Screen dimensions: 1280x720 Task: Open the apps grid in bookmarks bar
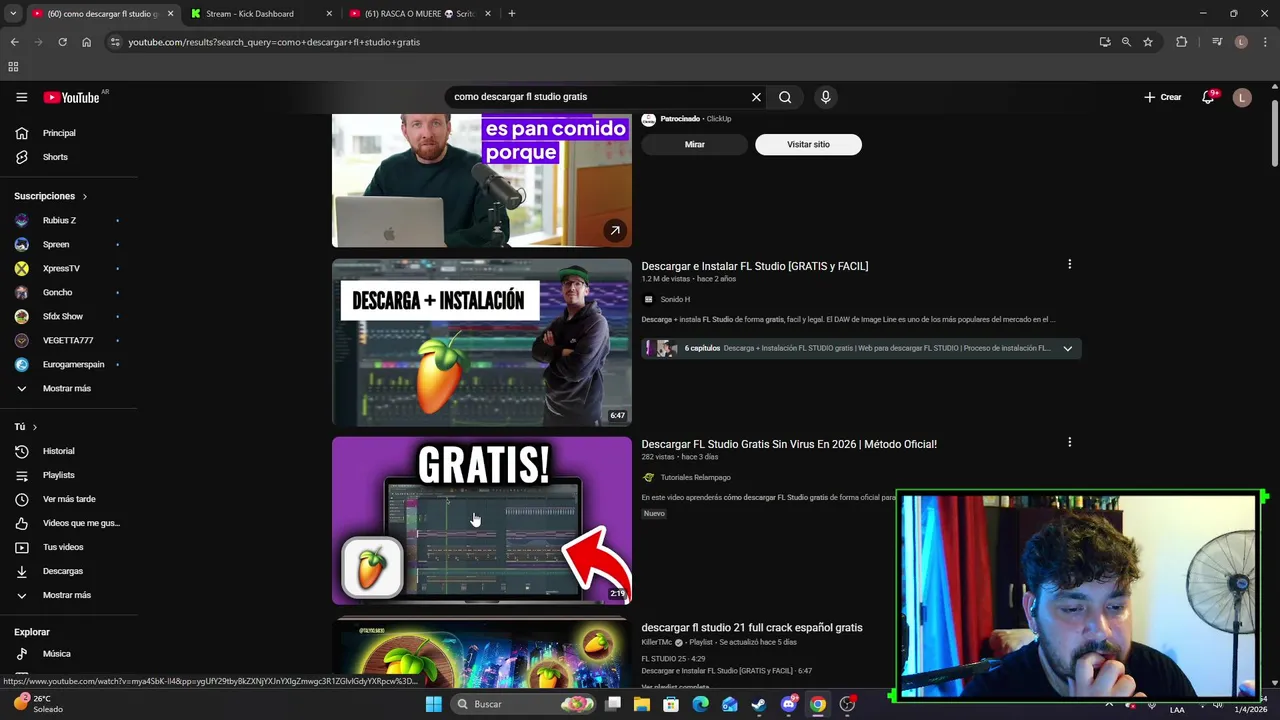(x=13, y=67)
